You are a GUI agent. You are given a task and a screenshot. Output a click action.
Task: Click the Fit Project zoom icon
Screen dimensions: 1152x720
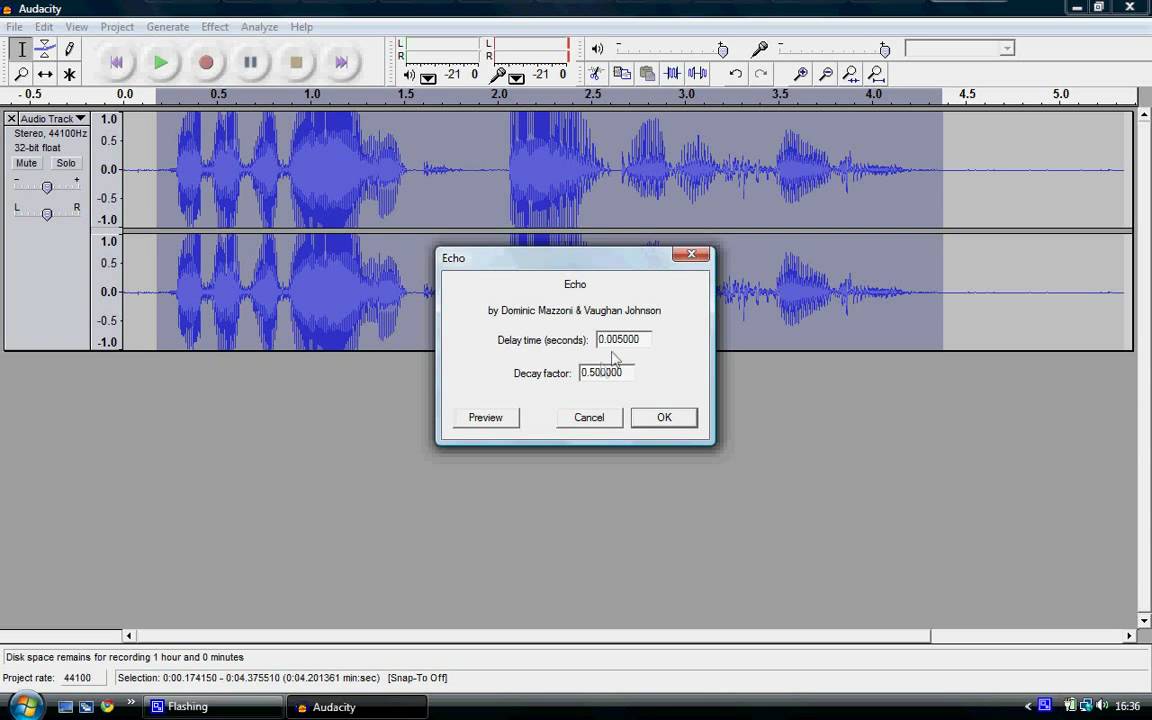(x=876, y=73)
